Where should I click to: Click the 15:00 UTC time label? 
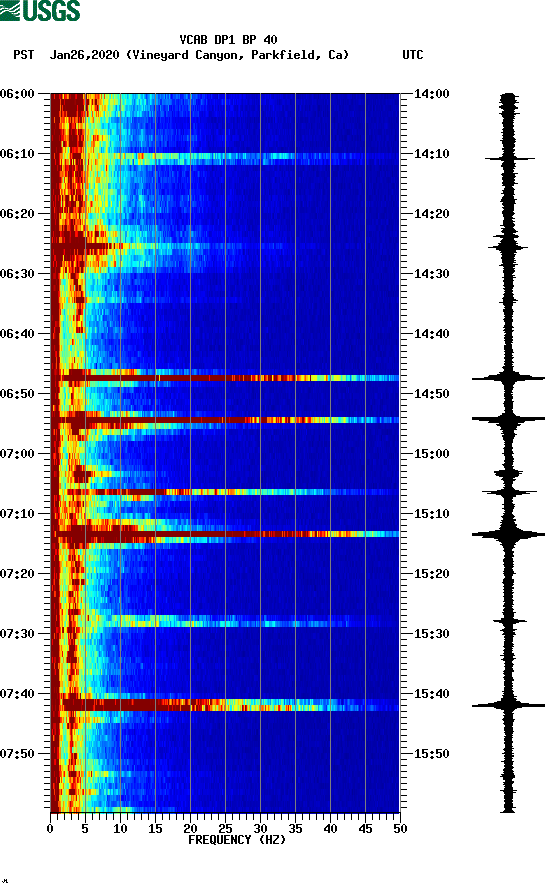point(431,454)
